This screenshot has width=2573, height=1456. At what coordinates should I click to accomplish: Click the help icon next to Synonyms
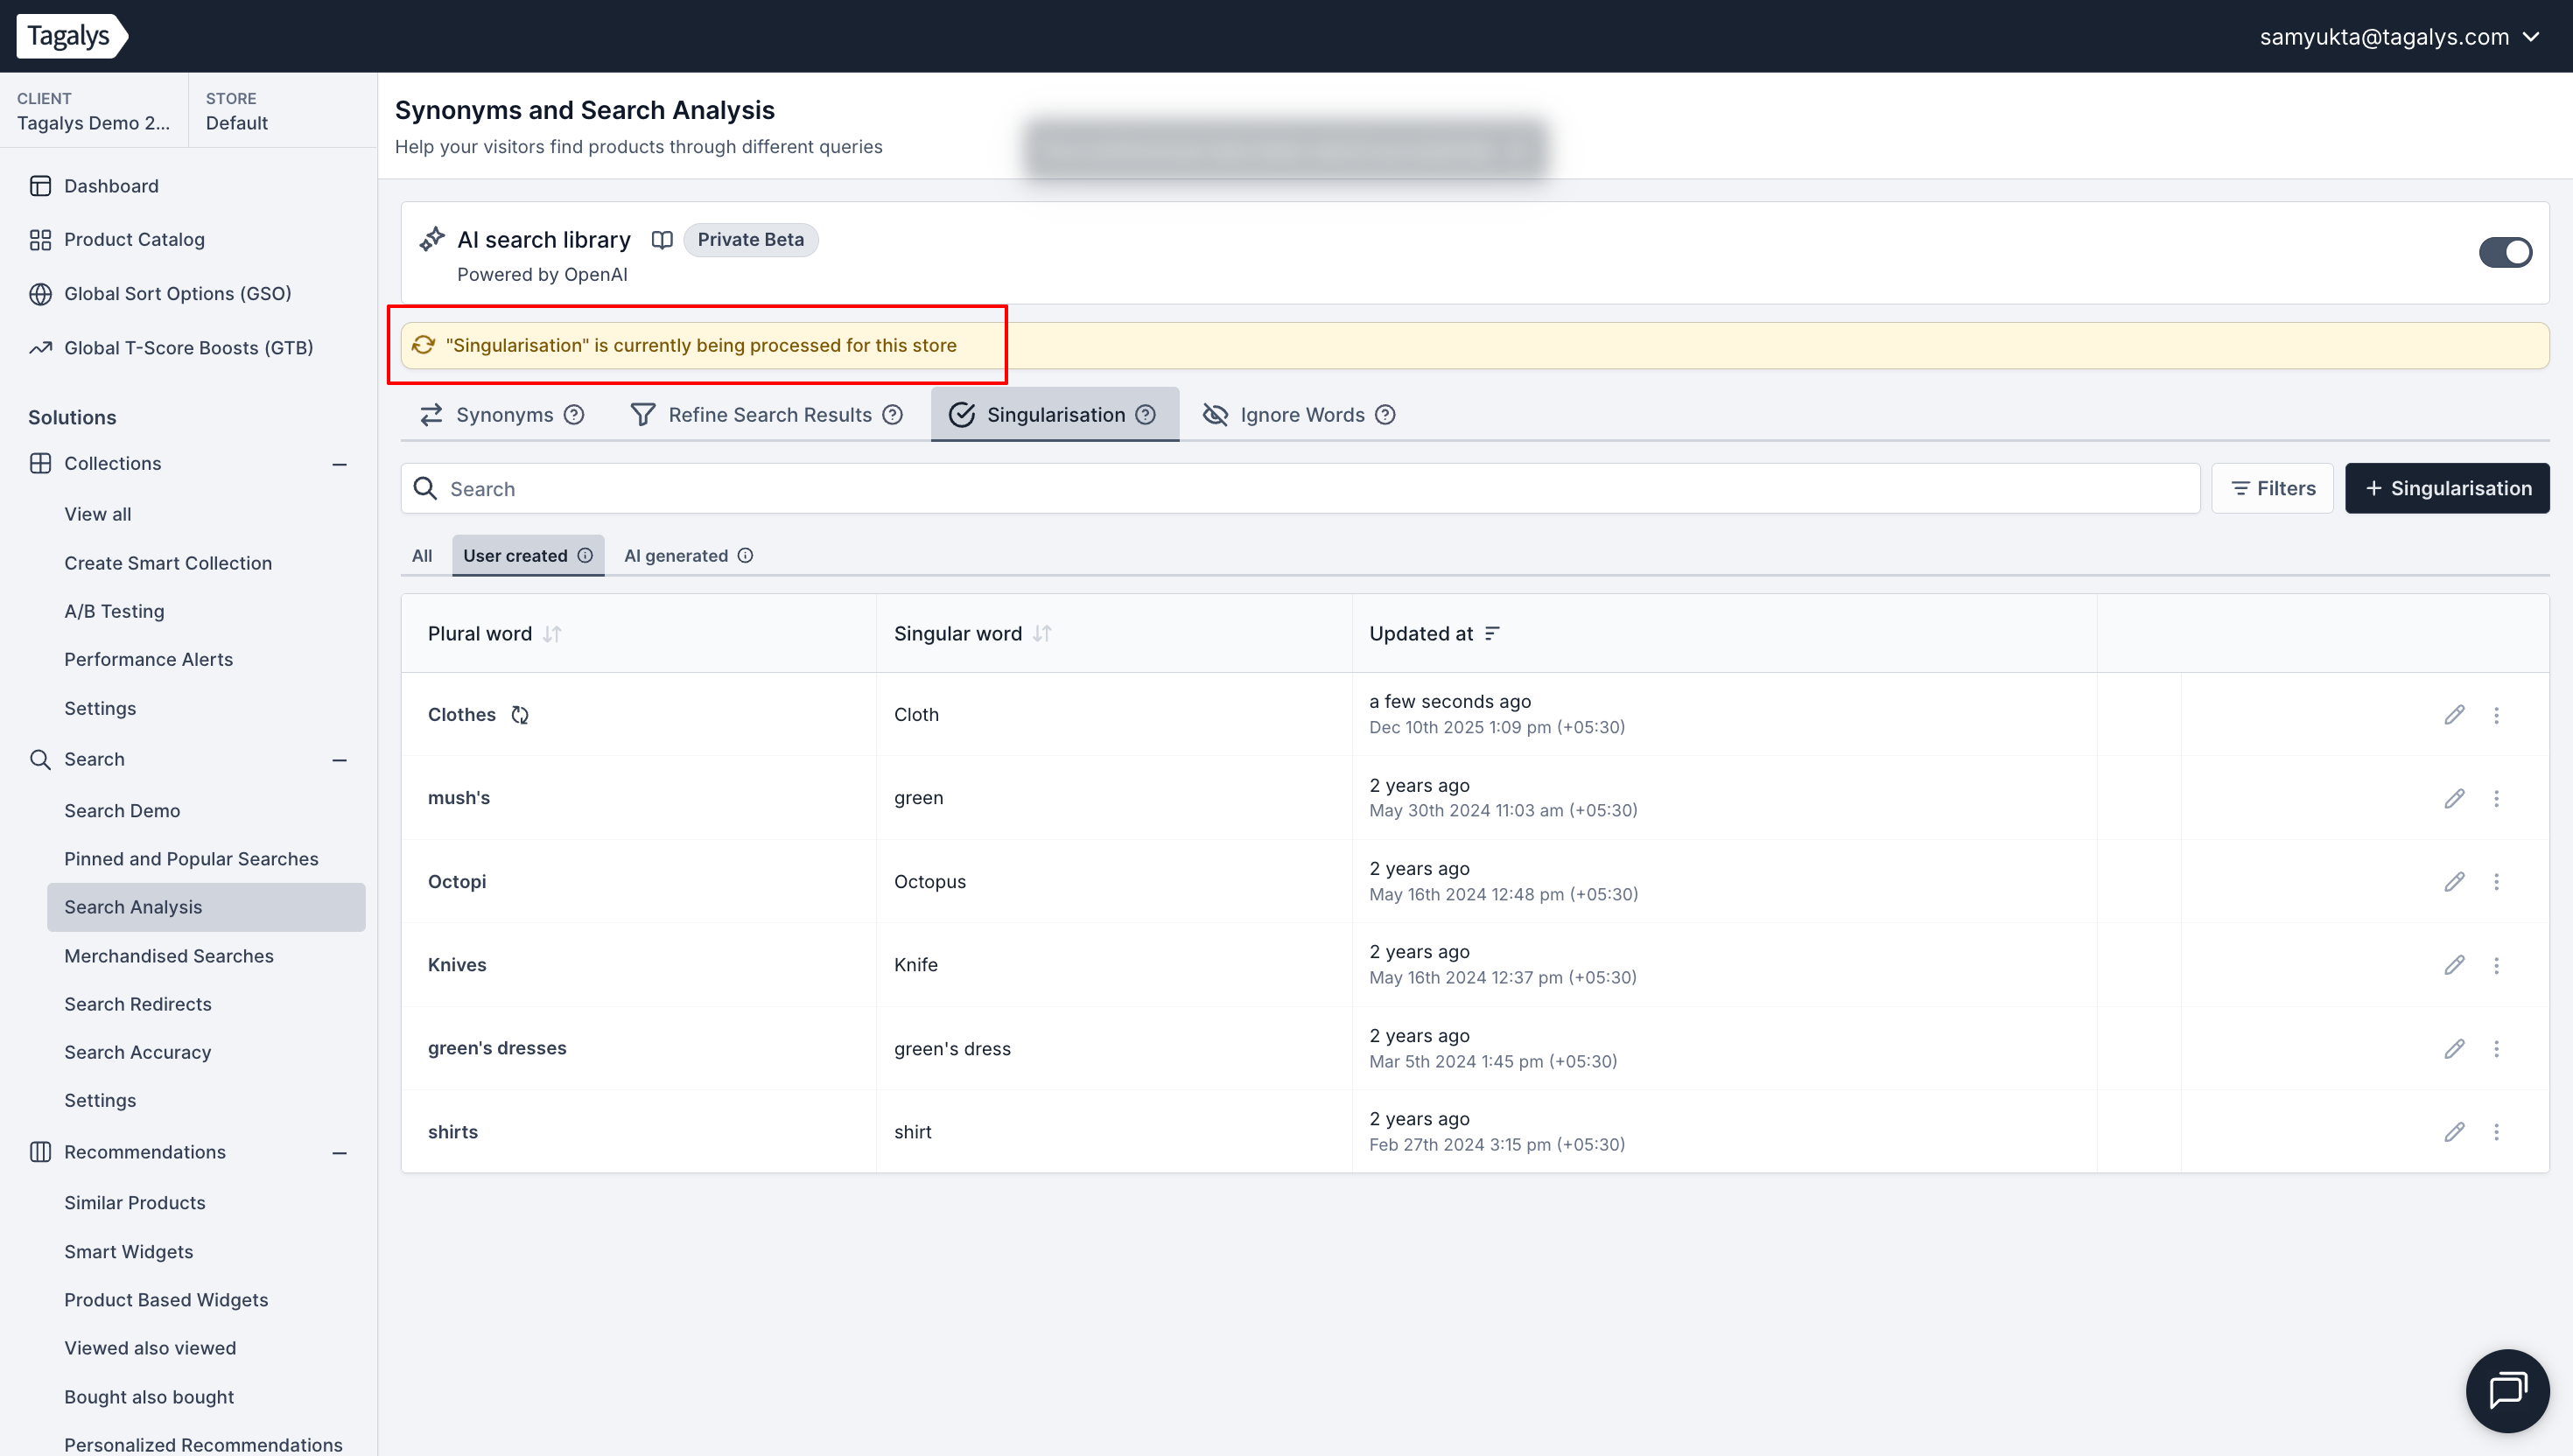click(x=574, y=415)
